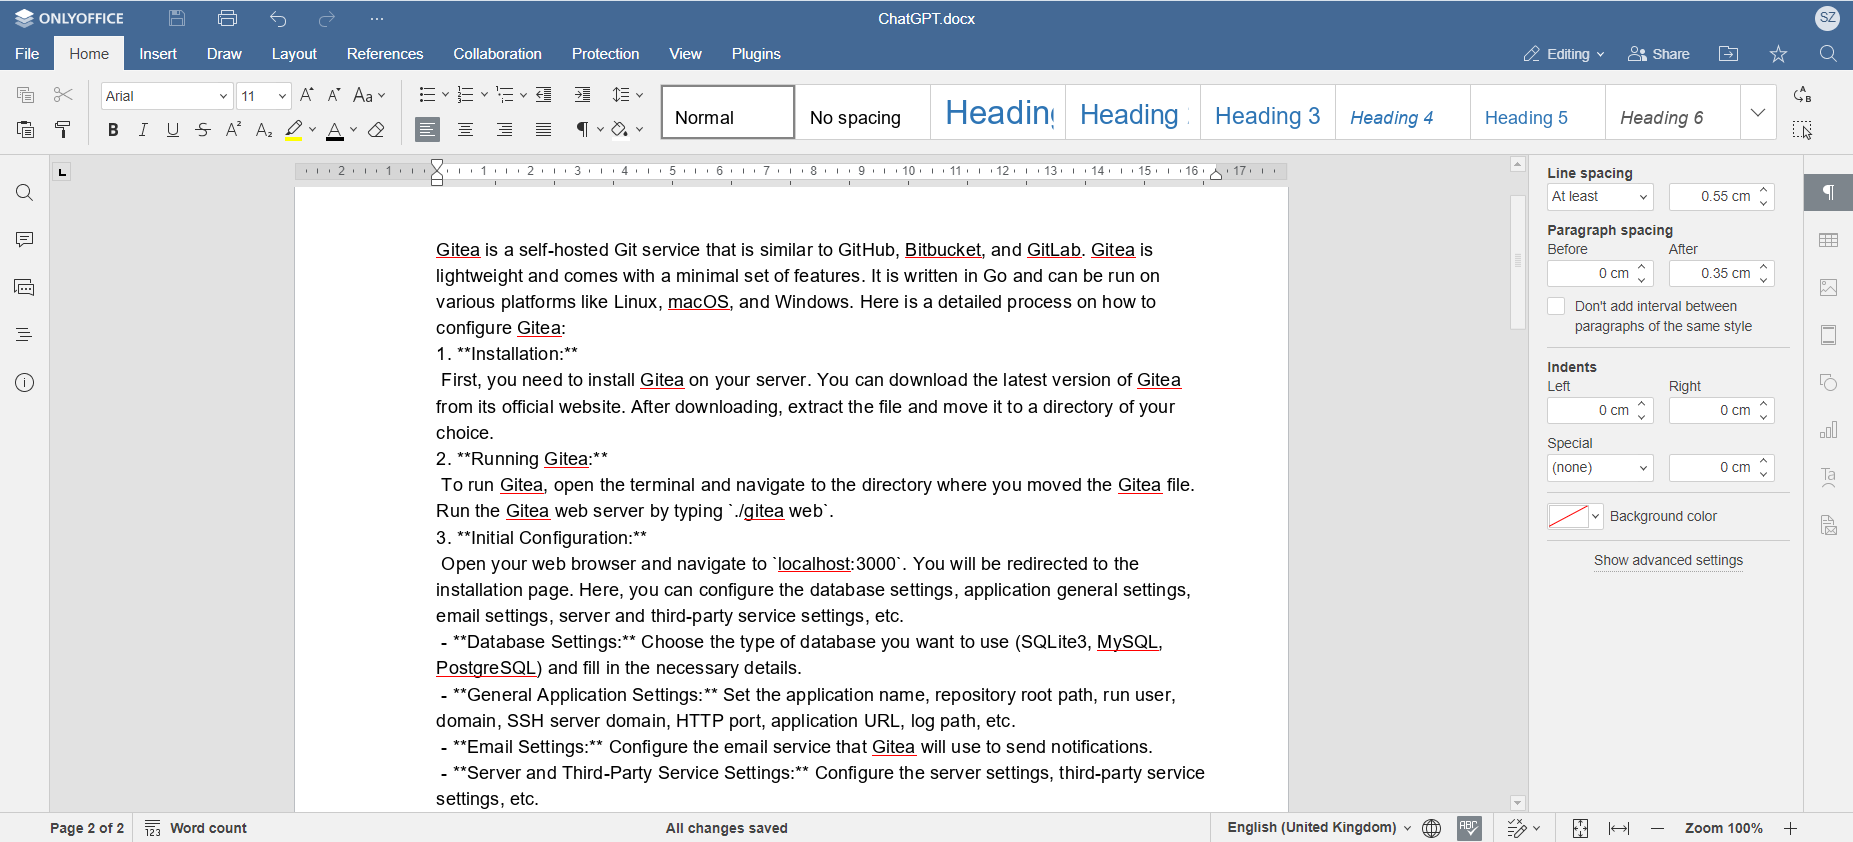Open the Headings navigation panel

[x=25, y=335]
